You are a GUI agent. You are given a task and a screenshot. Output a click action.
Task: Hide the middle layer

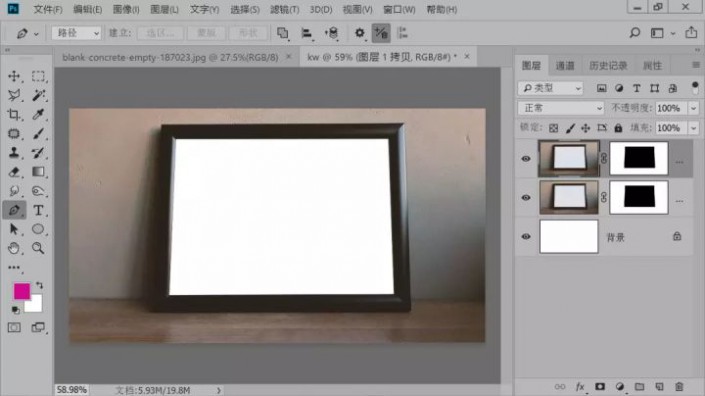[526, 198]
